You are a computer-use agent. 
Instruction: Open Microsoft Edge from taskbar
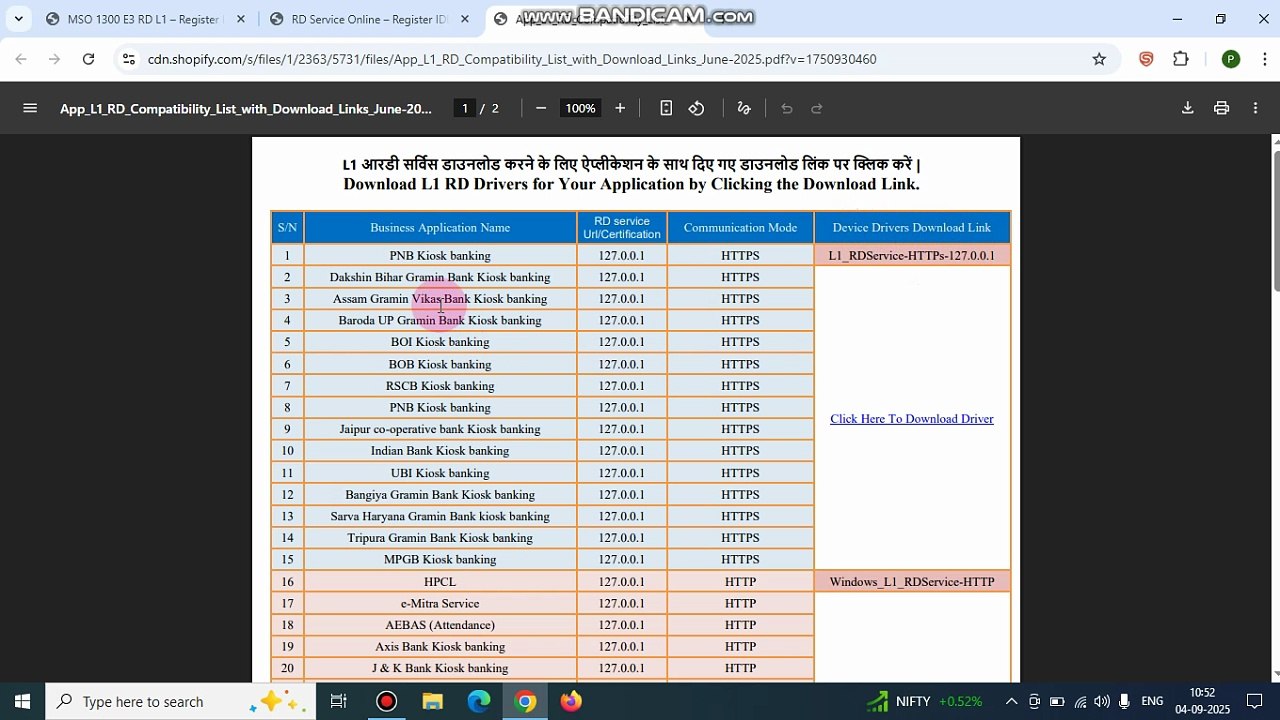(x=479, y=702)
